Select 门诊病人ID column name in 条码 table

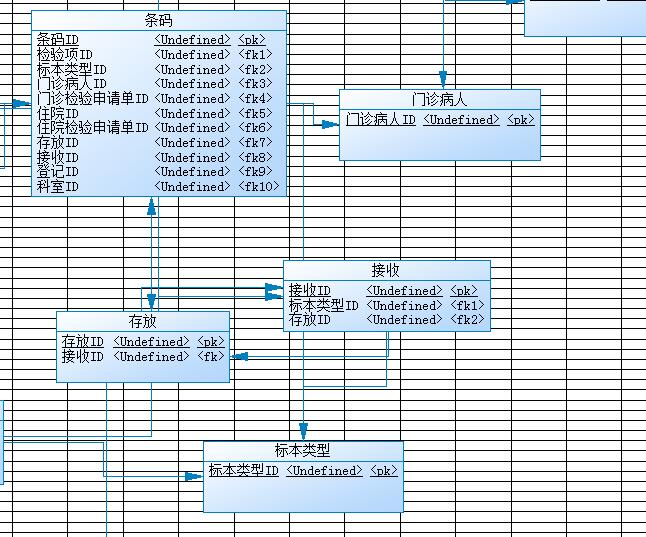71,84
